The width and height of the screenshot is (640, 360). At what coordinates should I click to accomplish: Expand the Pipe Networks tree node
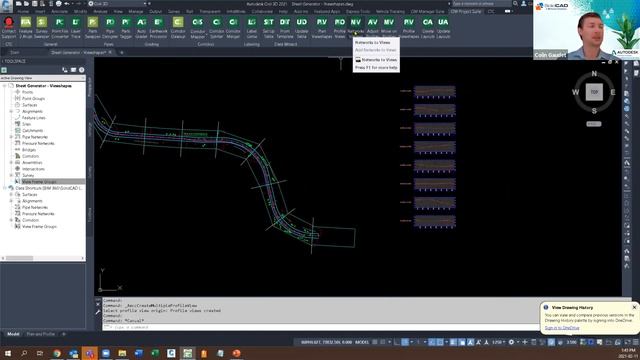[x=11, y=137]
